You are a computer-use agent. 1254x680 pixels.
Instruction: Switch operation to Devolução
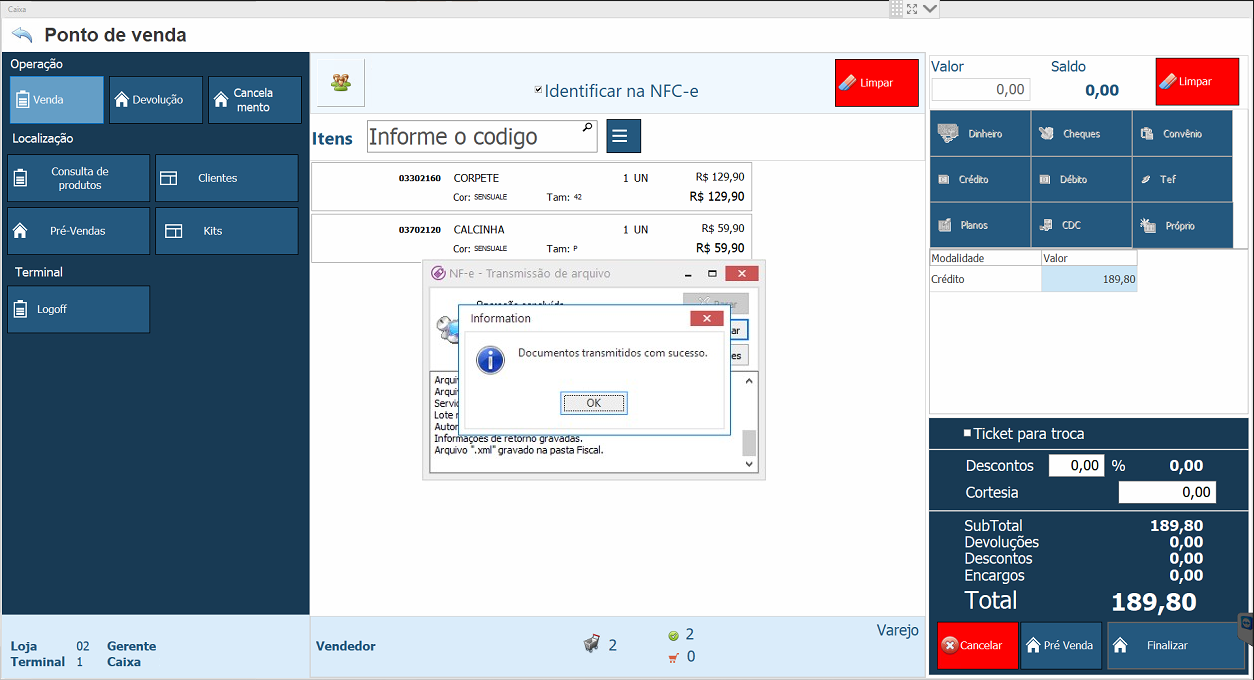156,100
